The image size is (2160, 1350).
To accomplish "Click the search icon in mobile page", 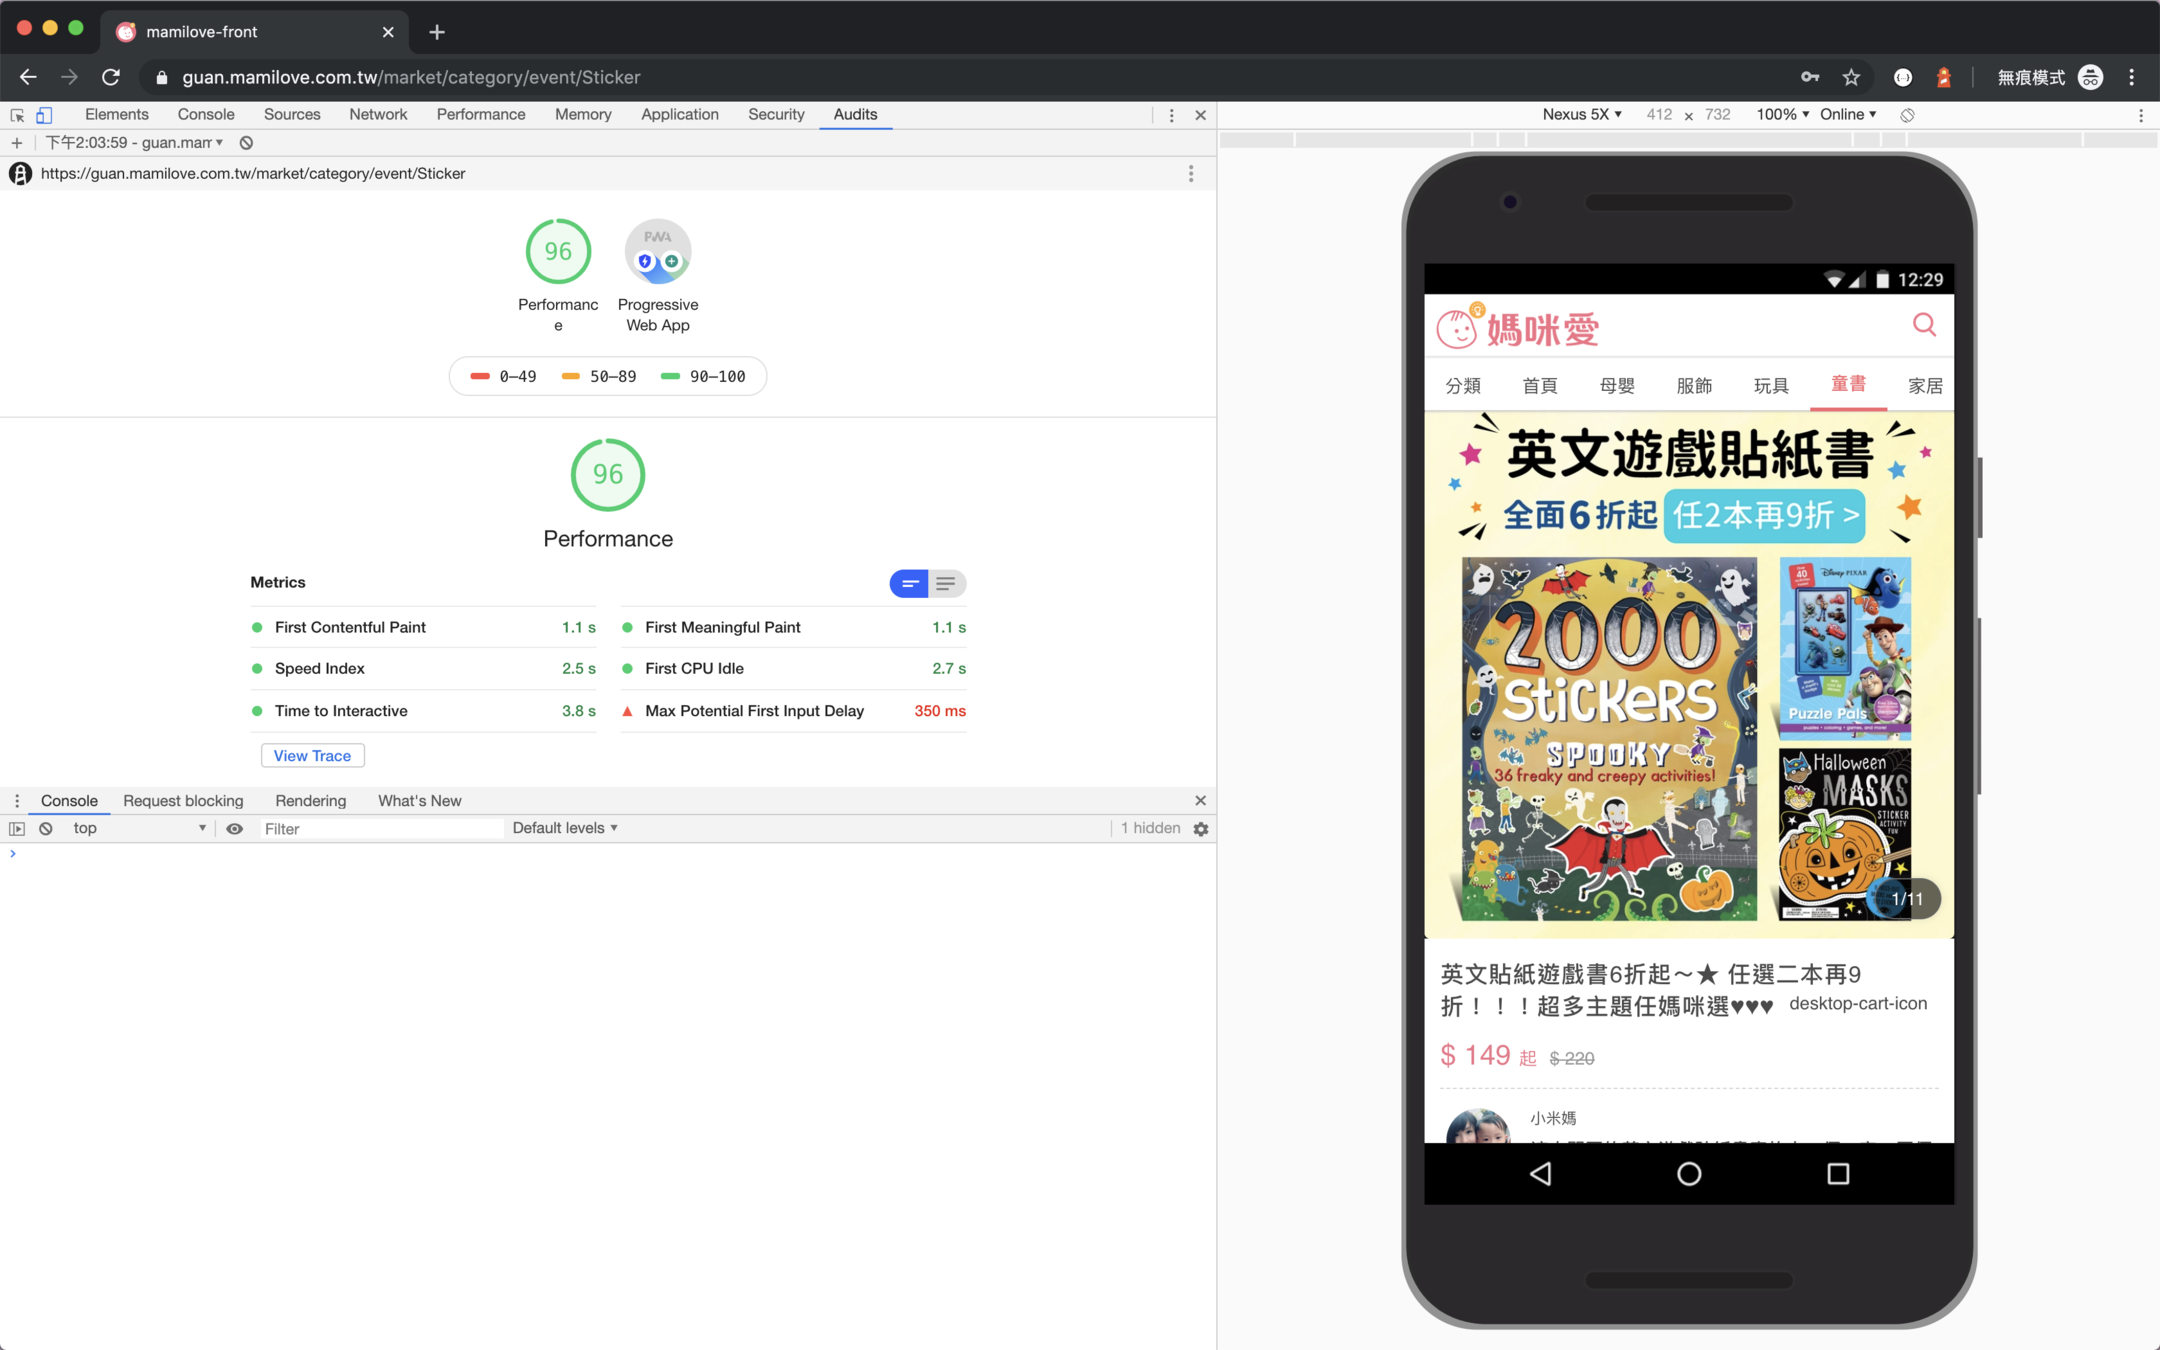I will (x=1924, y=325).
